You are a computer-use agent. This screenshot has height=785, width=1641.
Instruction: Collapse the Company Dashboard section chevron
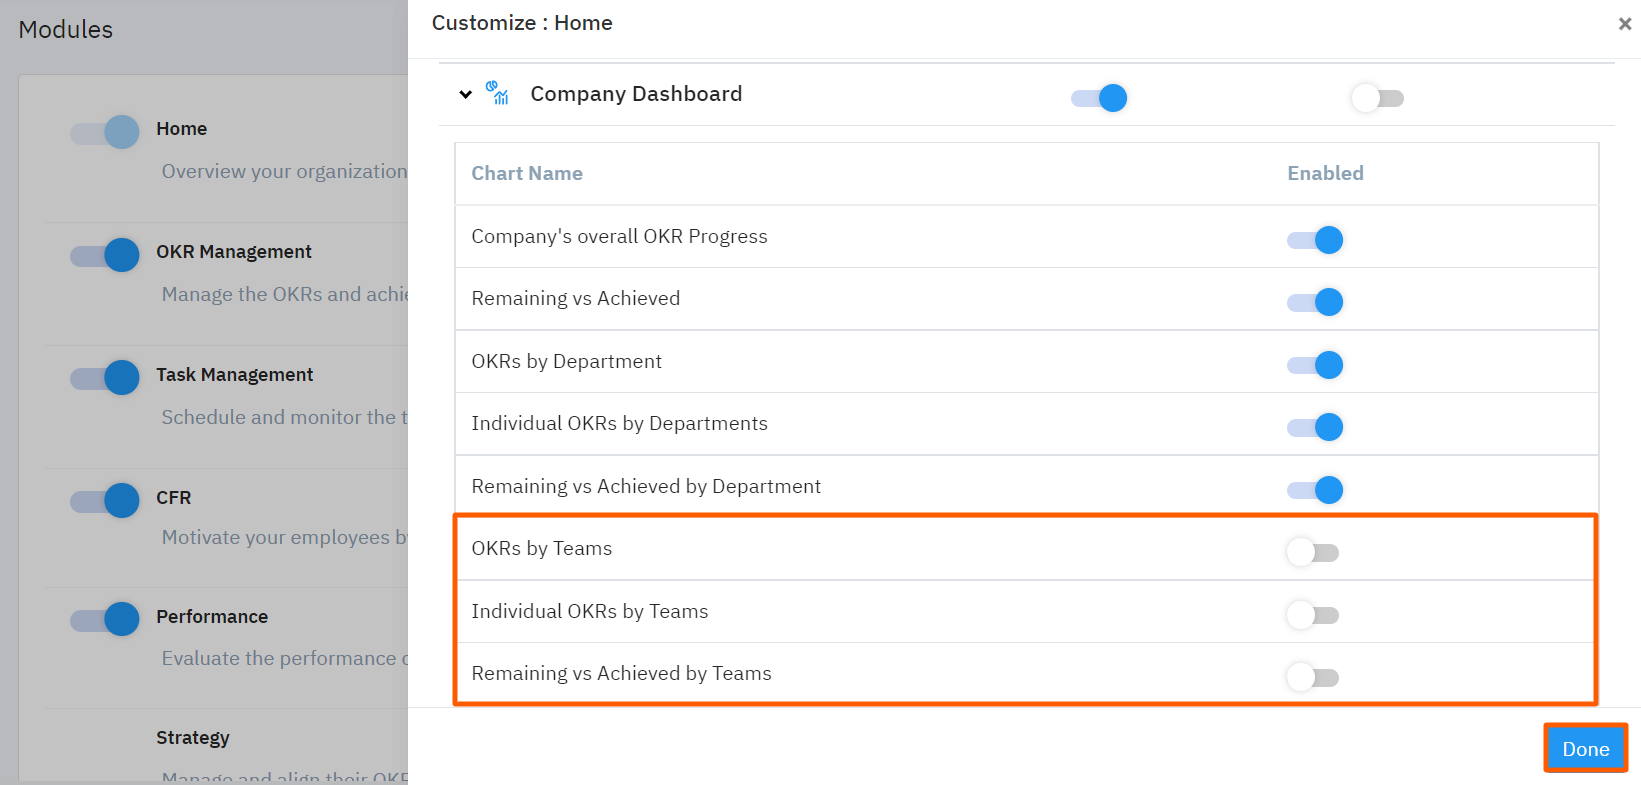[465, 95]
